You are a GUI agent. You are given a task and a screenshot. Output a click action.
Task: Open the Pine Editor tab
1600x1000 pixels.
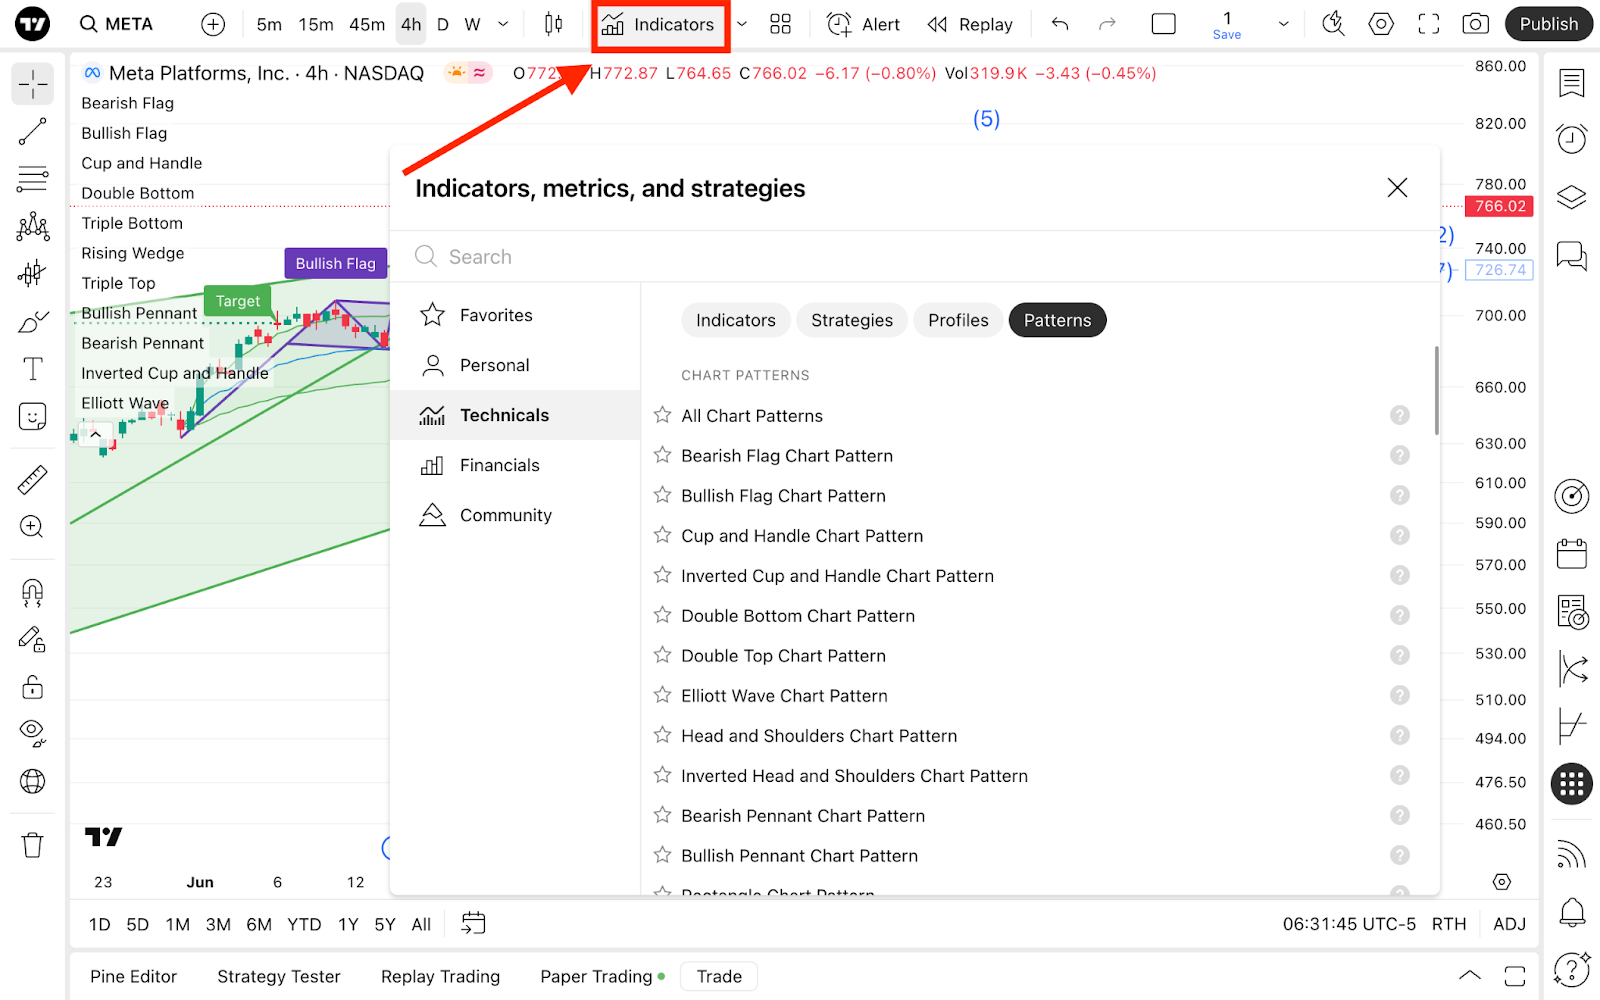(x=133, y=976)
